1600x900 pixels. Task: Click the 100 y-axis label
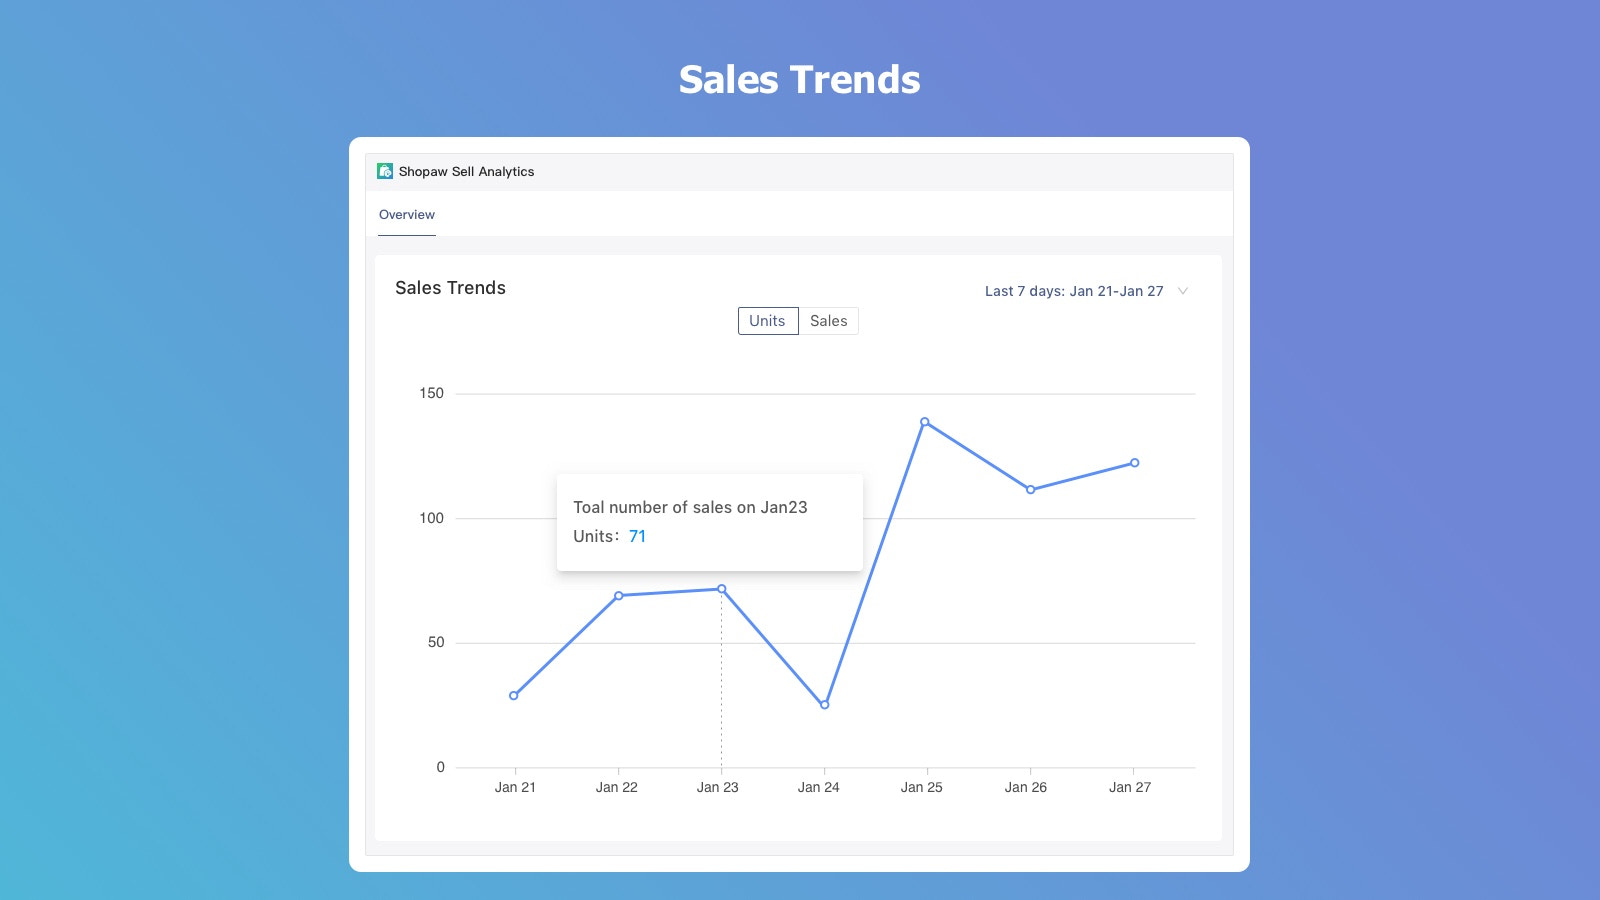click(x=432, y=518)
